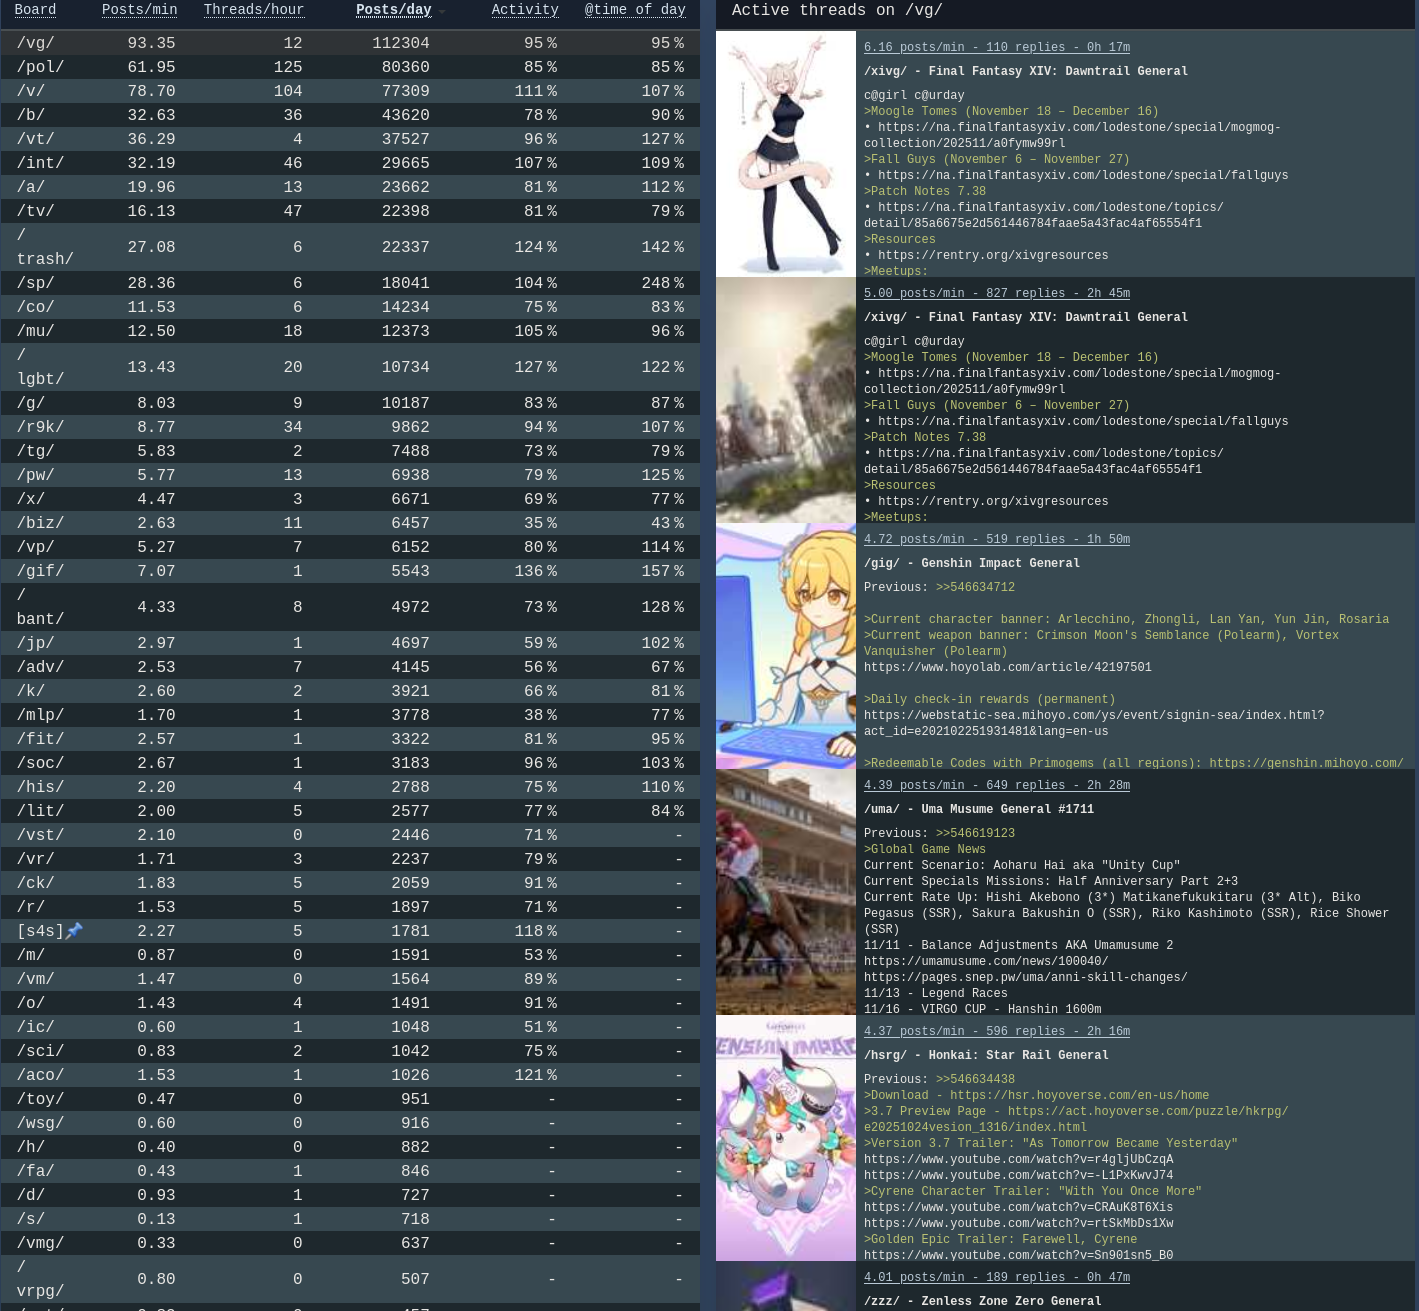This screenshot has height=1311, width=1419.
Task: Select the /mu/ board row
Action: coord(350,331)
